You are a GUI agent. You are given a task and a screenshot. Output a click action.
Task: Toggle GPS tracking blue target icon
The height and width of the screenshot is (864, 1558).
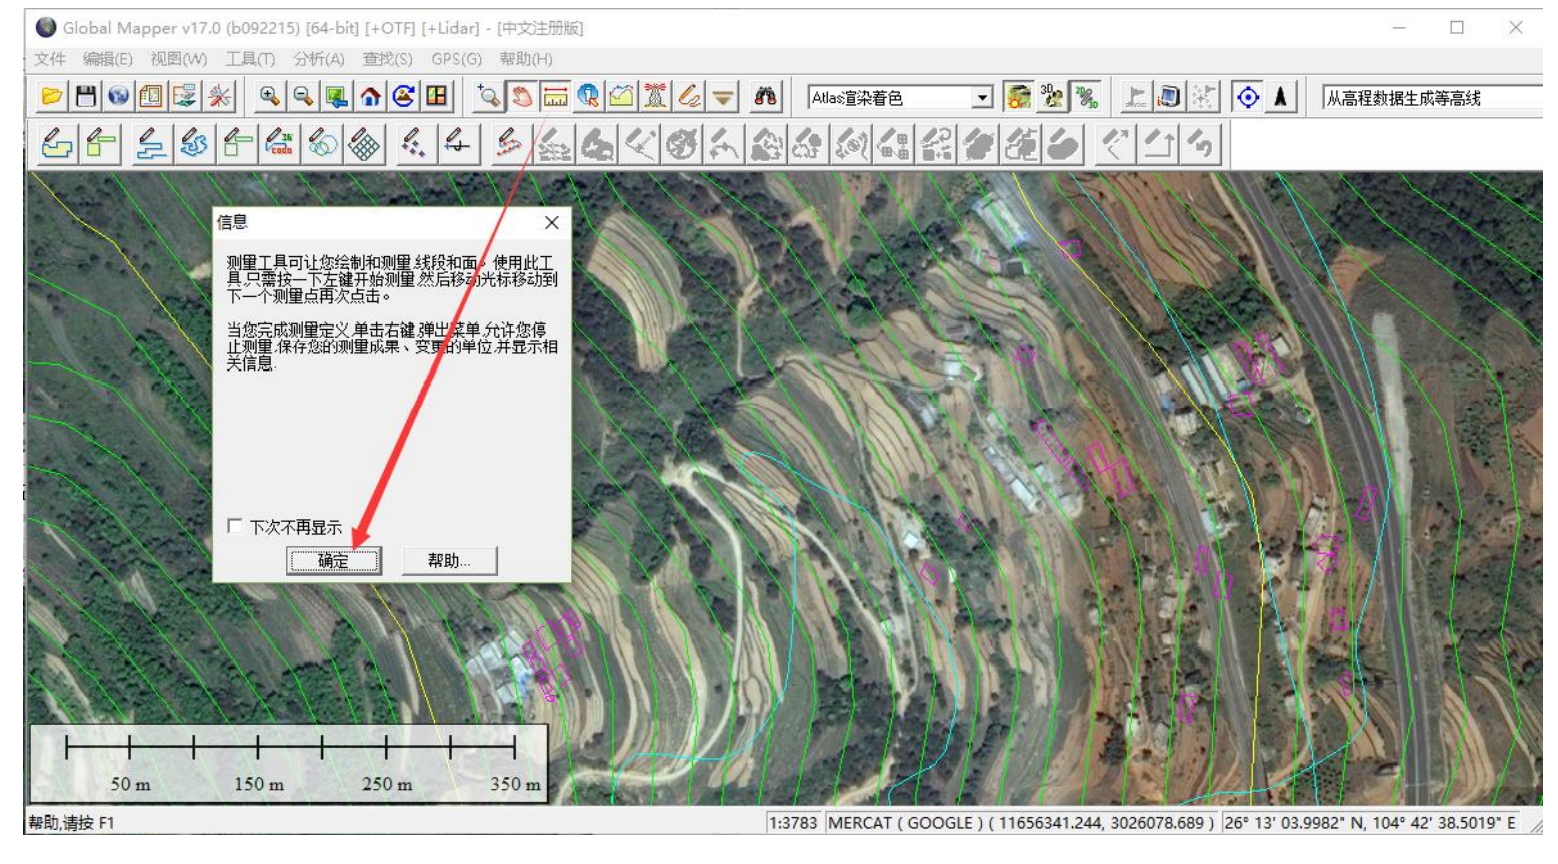click(1247, 97)
